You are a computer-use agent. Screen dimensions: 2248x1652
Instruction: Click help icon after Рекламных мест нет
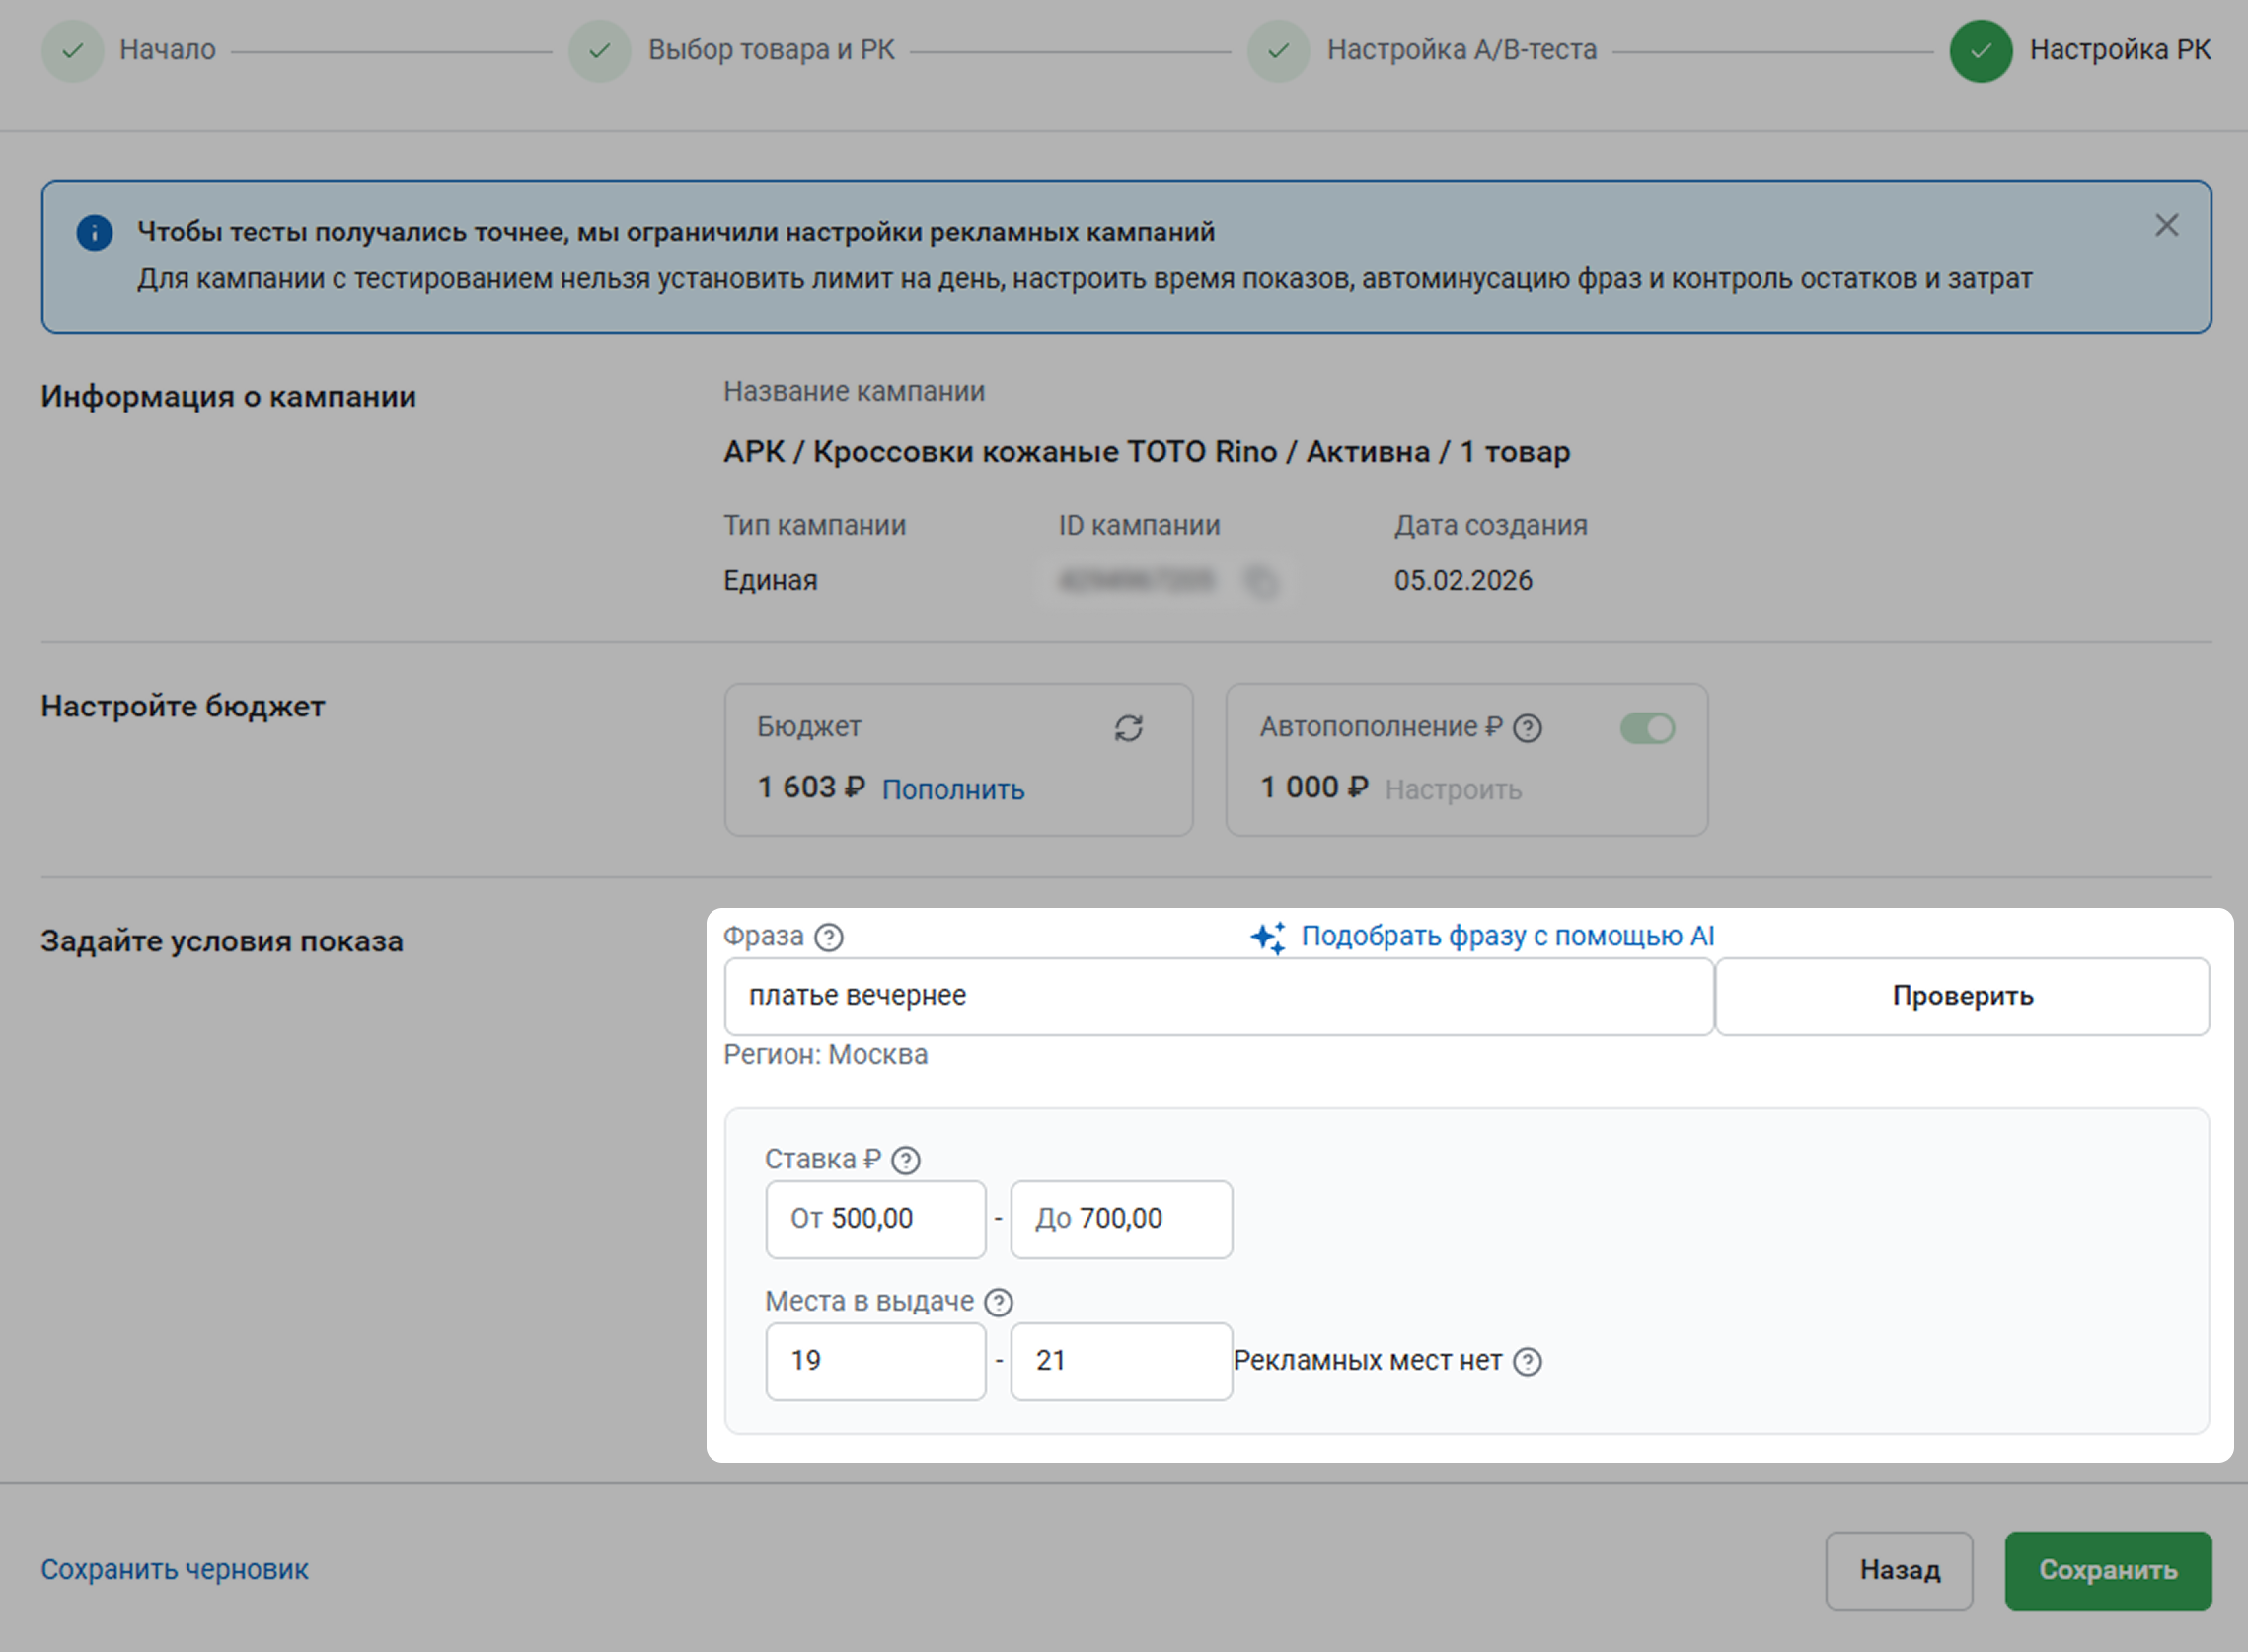coord(1527,1361)
